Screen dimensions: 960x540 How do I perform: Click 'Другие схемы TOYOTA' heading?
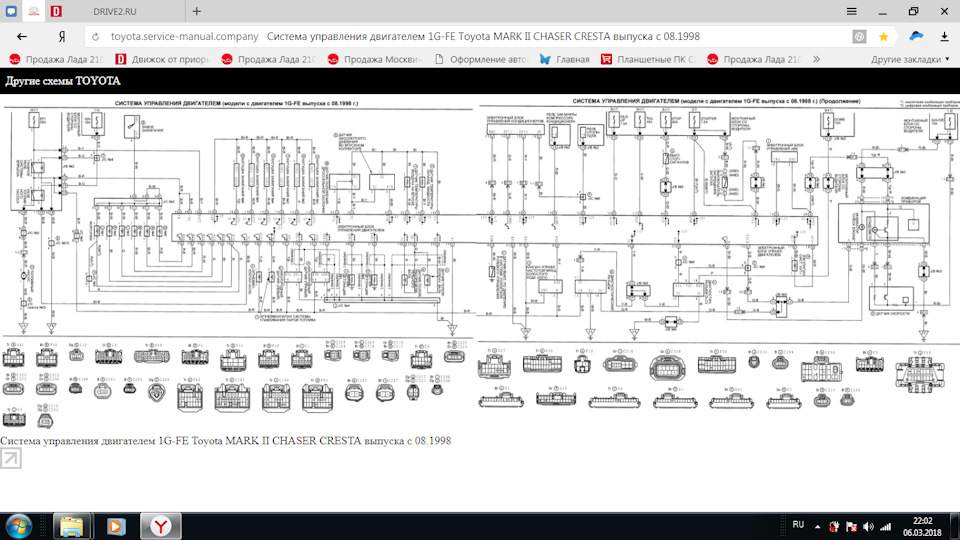[63, 81]
